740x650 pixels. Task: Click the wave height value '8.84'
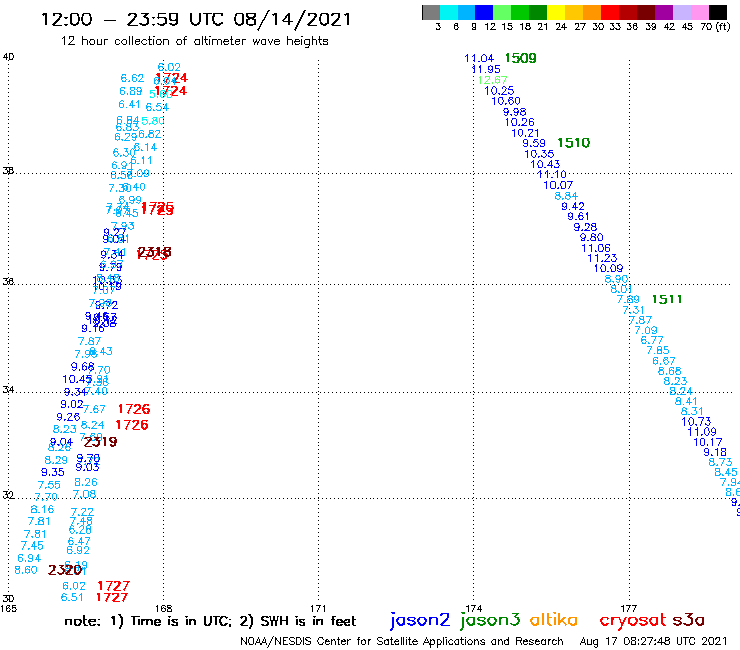566,196
